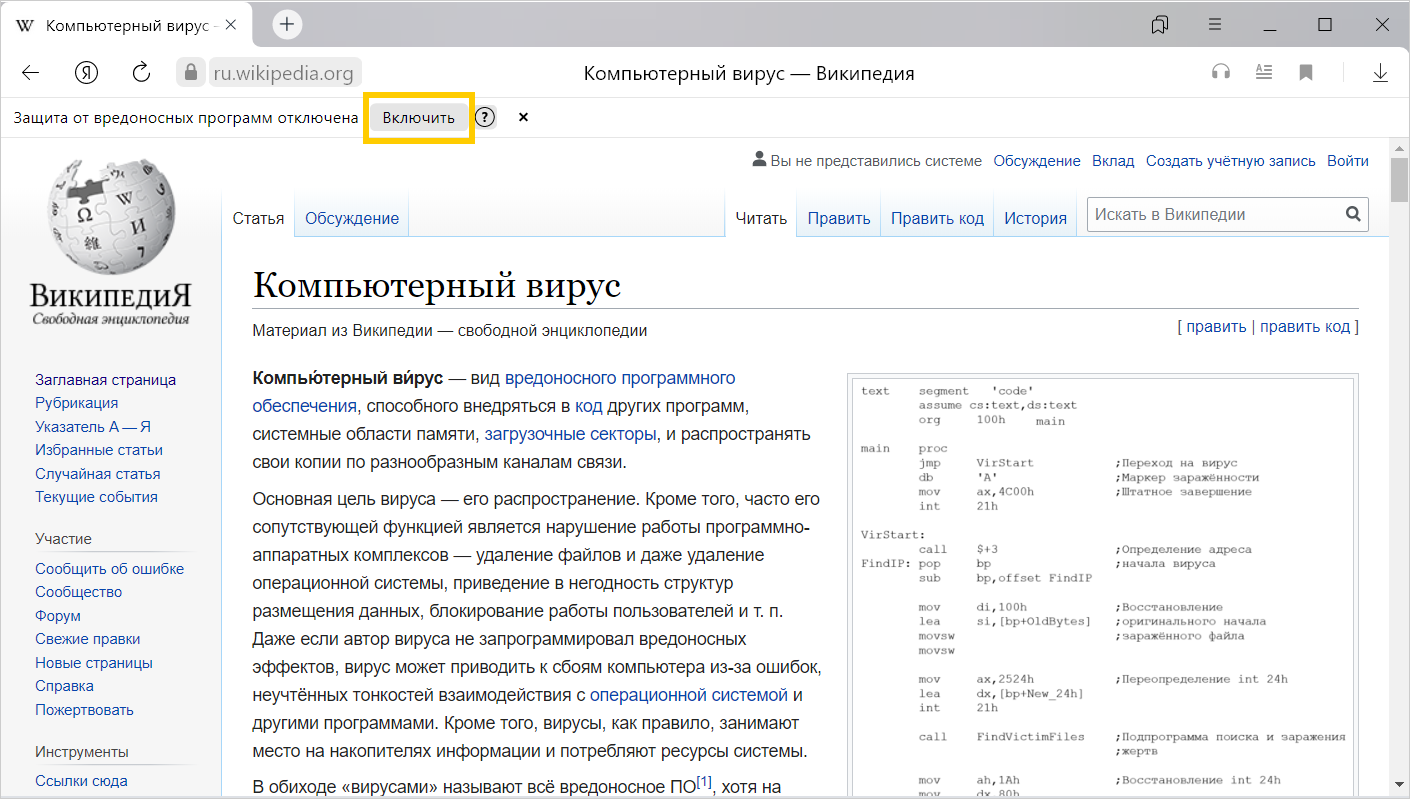Open the bookmarks panel icon in title bar
This screenshot has width=1410, height=799.
click(1160, 25)
